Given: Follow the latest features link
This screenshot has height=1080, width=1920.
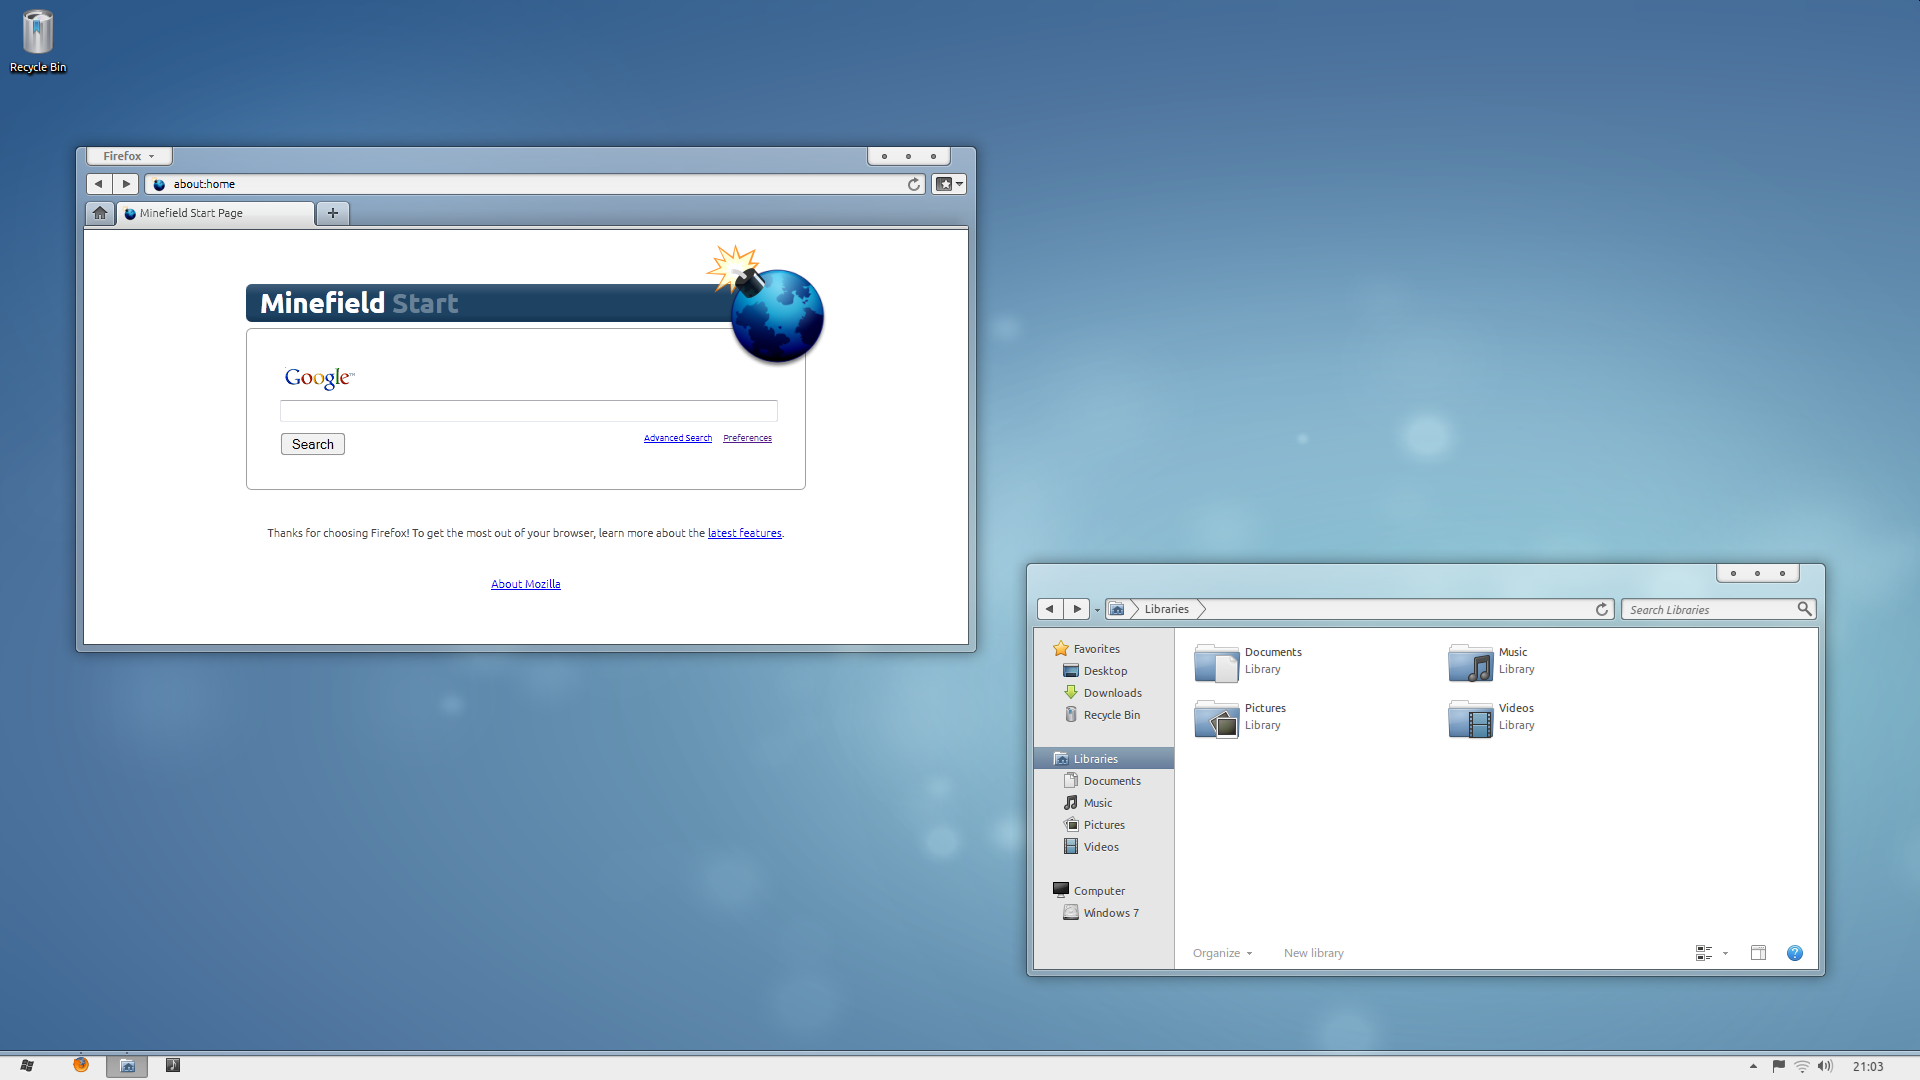Looking at the screenshot, I should [745, 533].
